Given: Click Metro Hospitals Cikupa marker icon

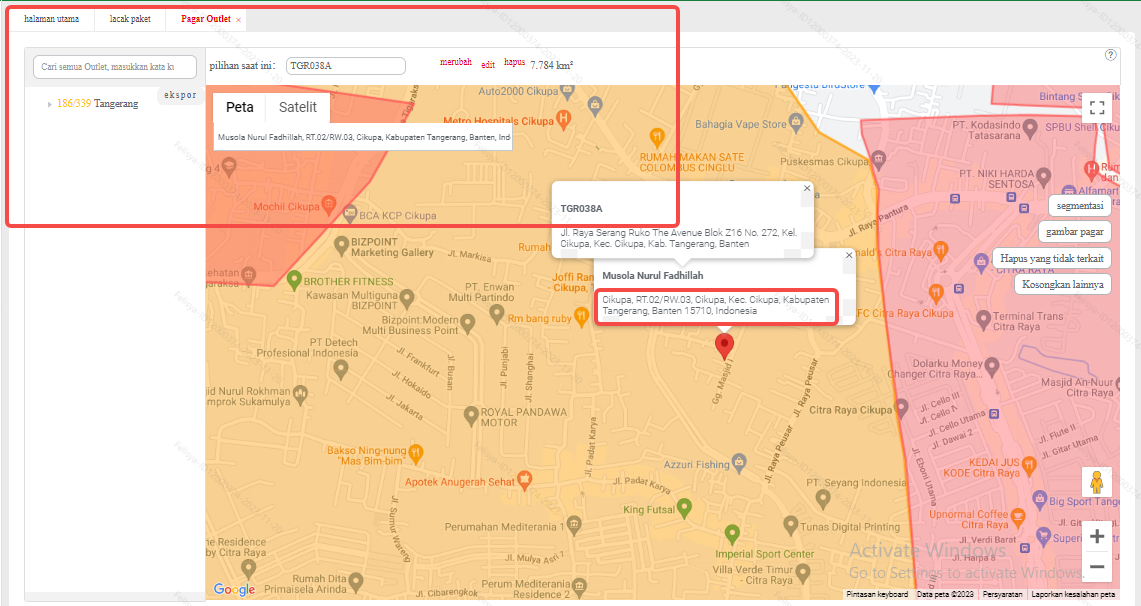Looking at the screenshot, I should click(562, 119).
